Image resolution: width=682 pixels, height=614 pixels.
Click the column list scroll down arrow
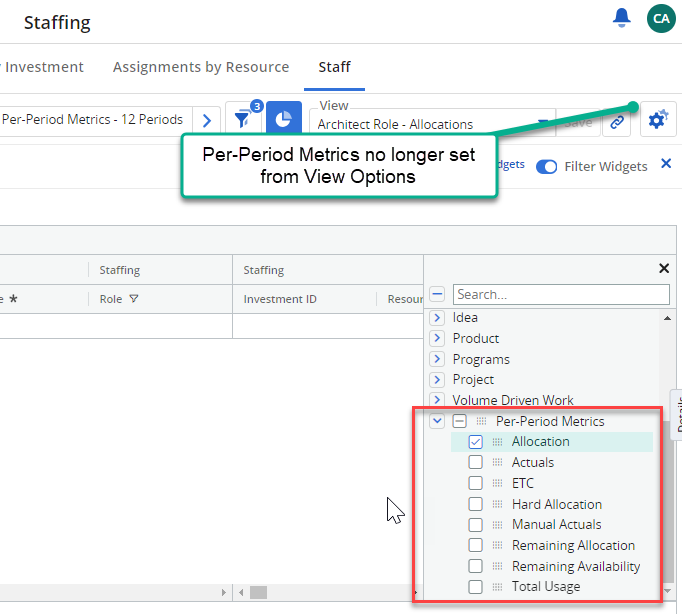[x=667, y=591]
